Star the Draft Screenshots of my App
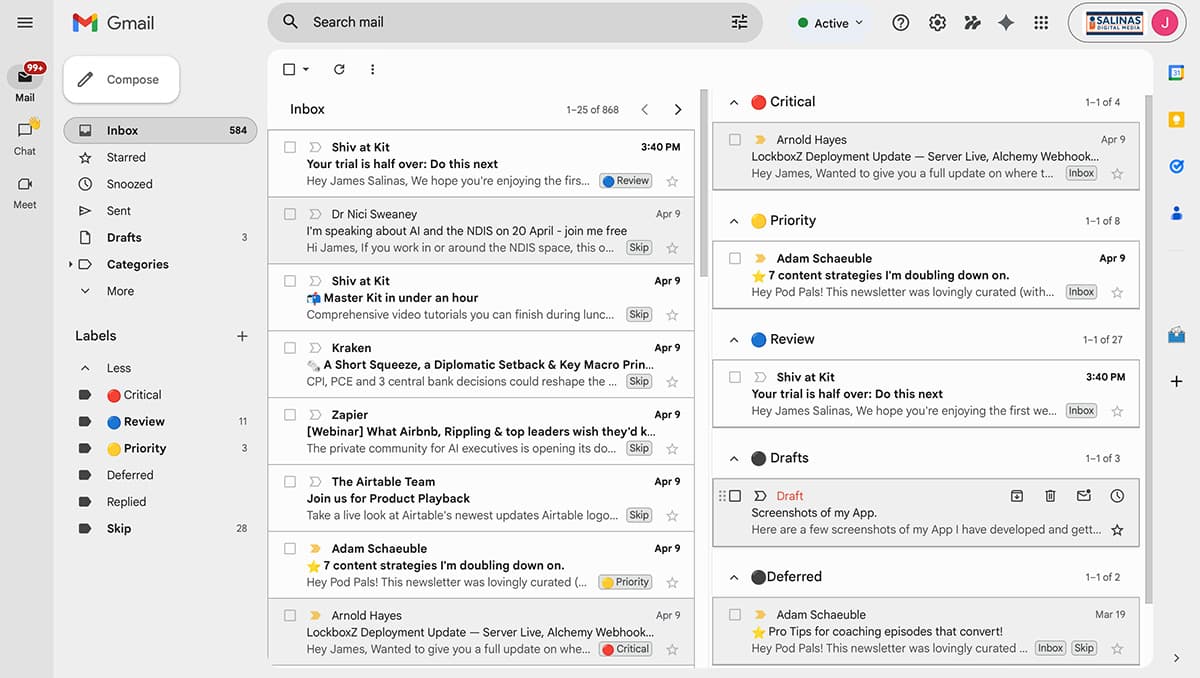The image size is (1200, 678). (1117, 530)
